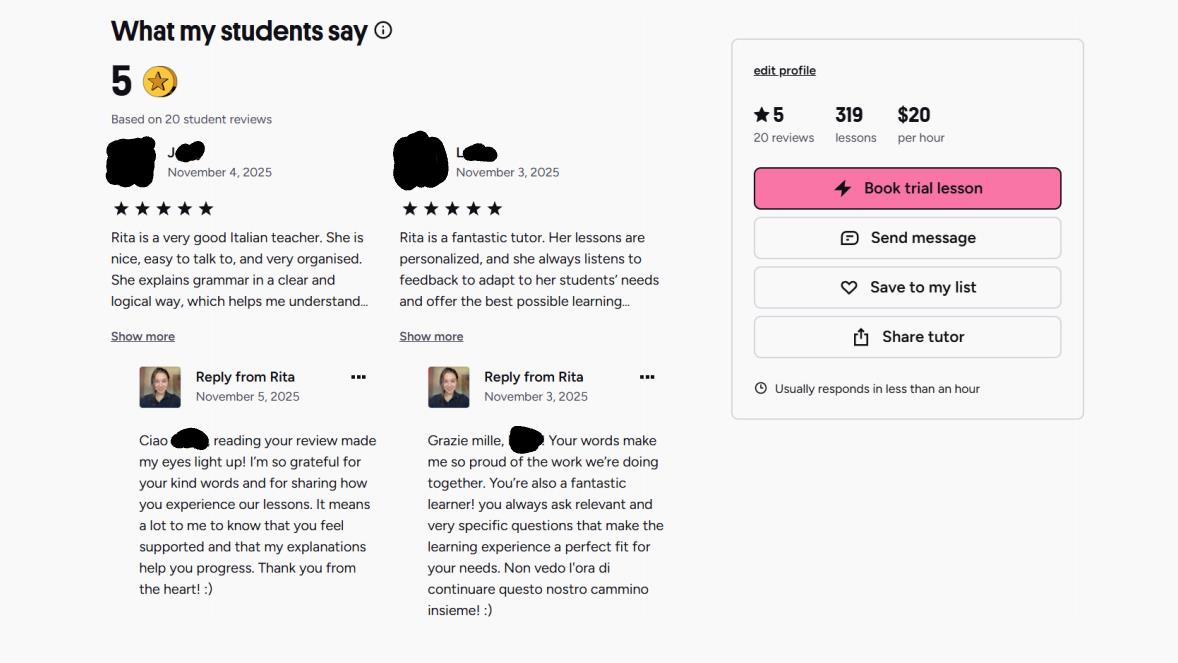1178x663 pixels.
Task: Click the five-star rating on the November 4 review
Action: [163, 209]
